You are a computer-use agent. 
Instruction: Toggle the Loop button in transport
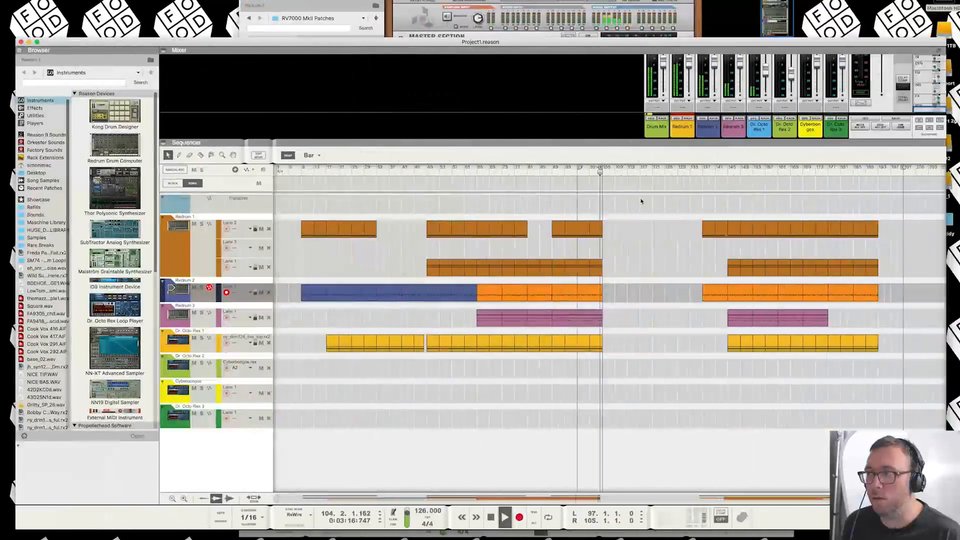pos(548,517)
